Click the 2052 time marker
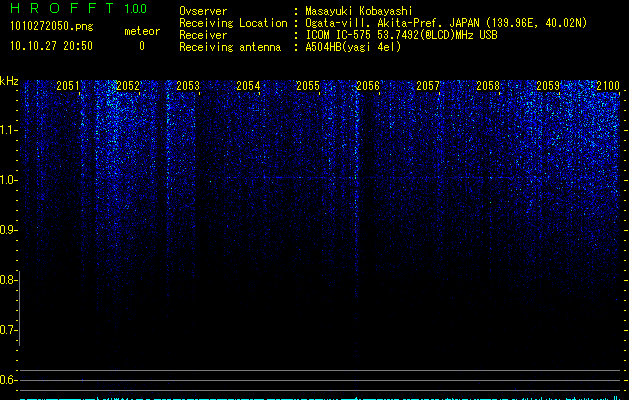This screenshot has width=629, height=400. (x=128, y=86)
